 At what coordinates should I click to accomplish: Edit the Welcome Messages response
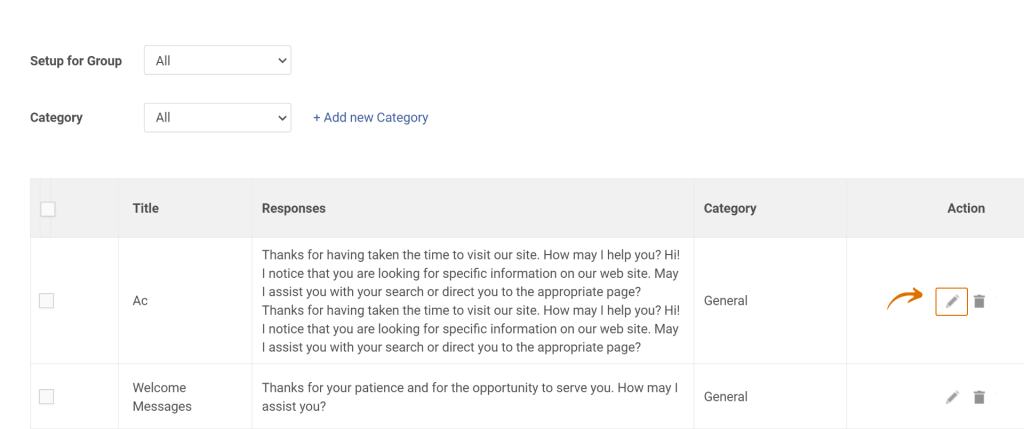tap(952, 396)
